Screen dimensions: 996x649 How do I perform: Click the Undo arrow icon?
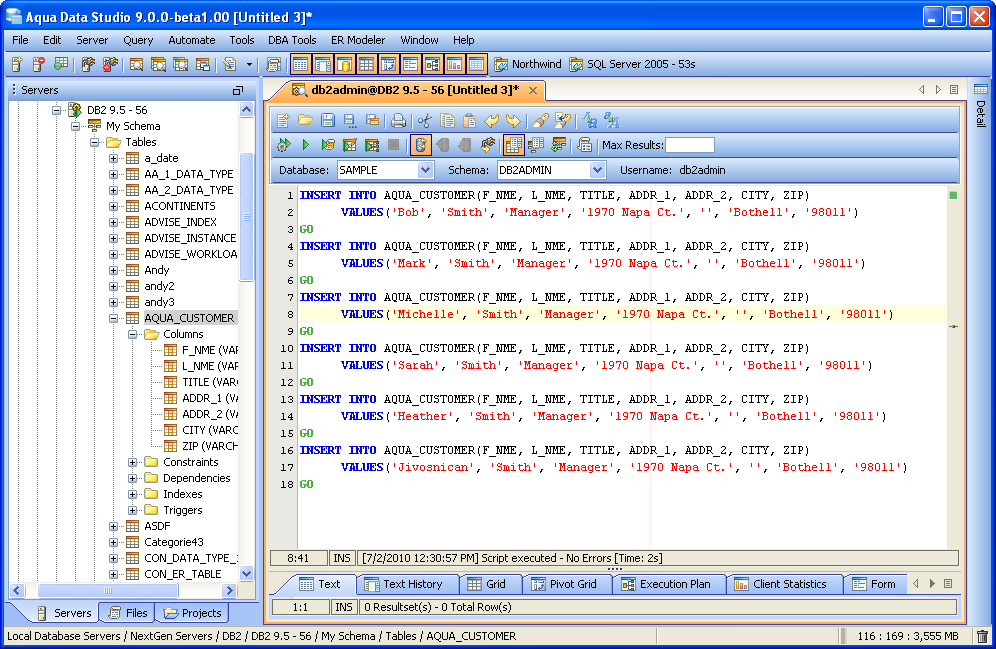[491, 121]
